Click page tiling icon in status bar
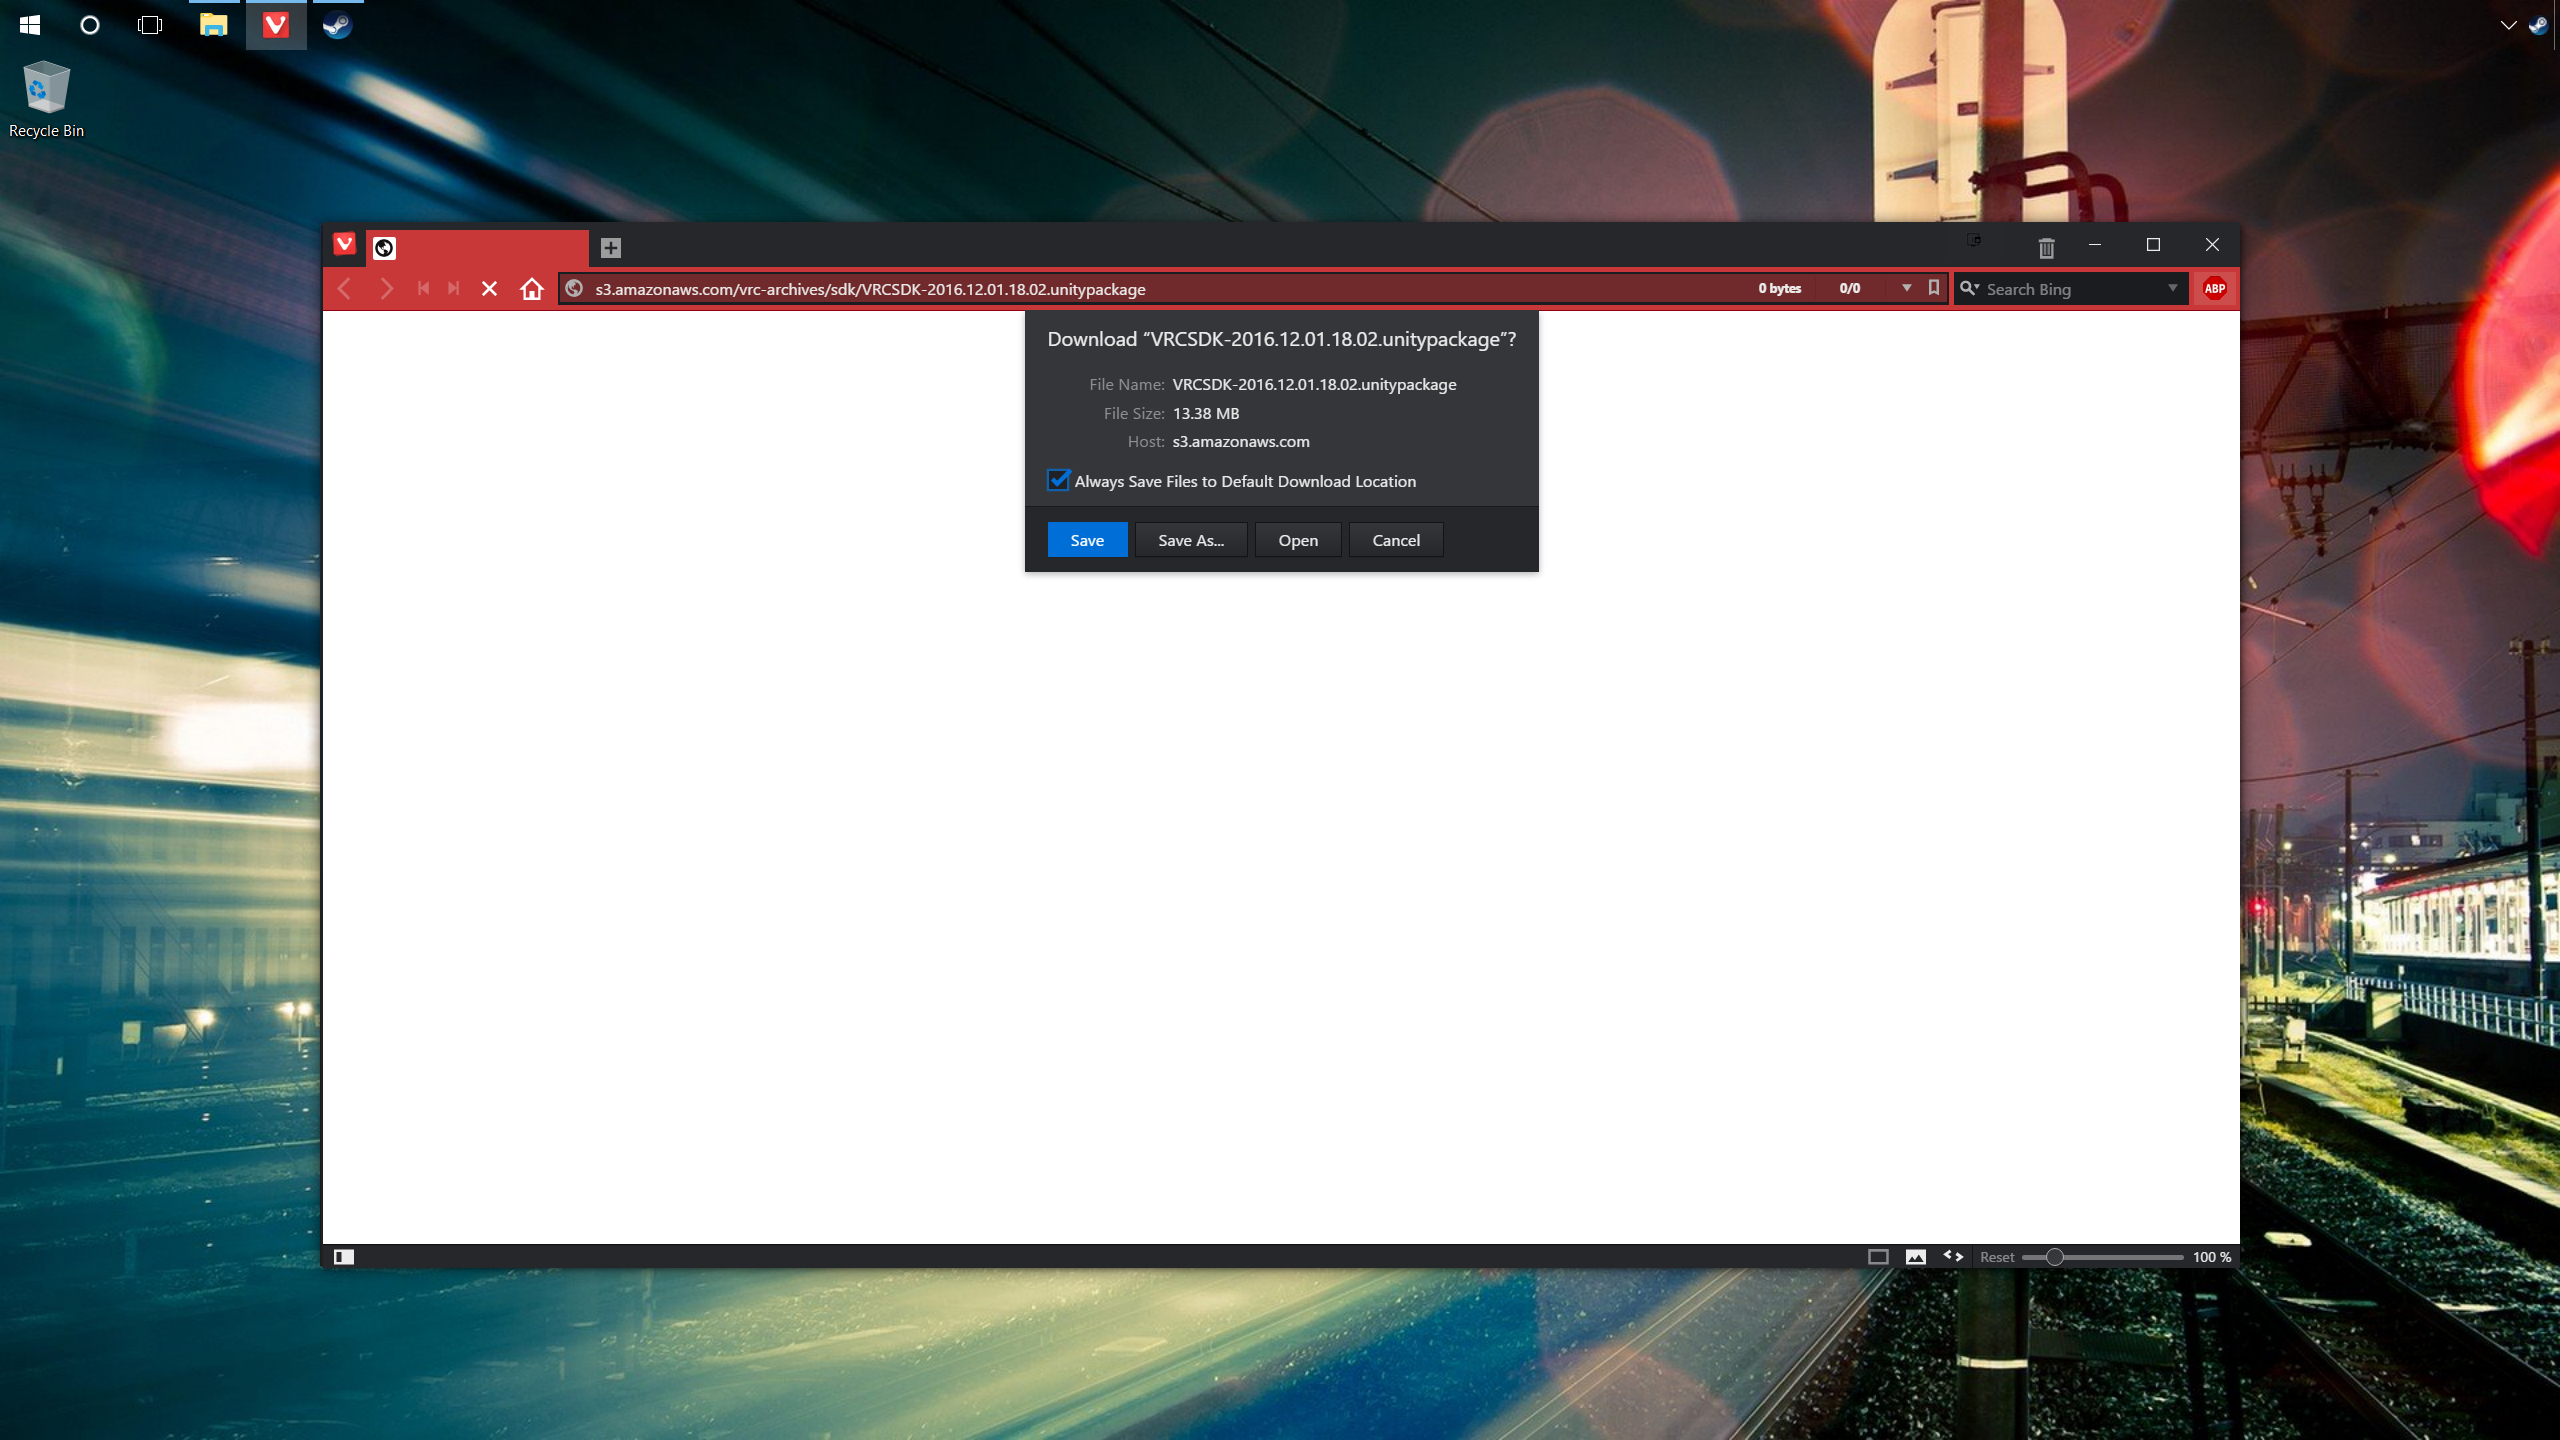 [x=1878, y=1257]
